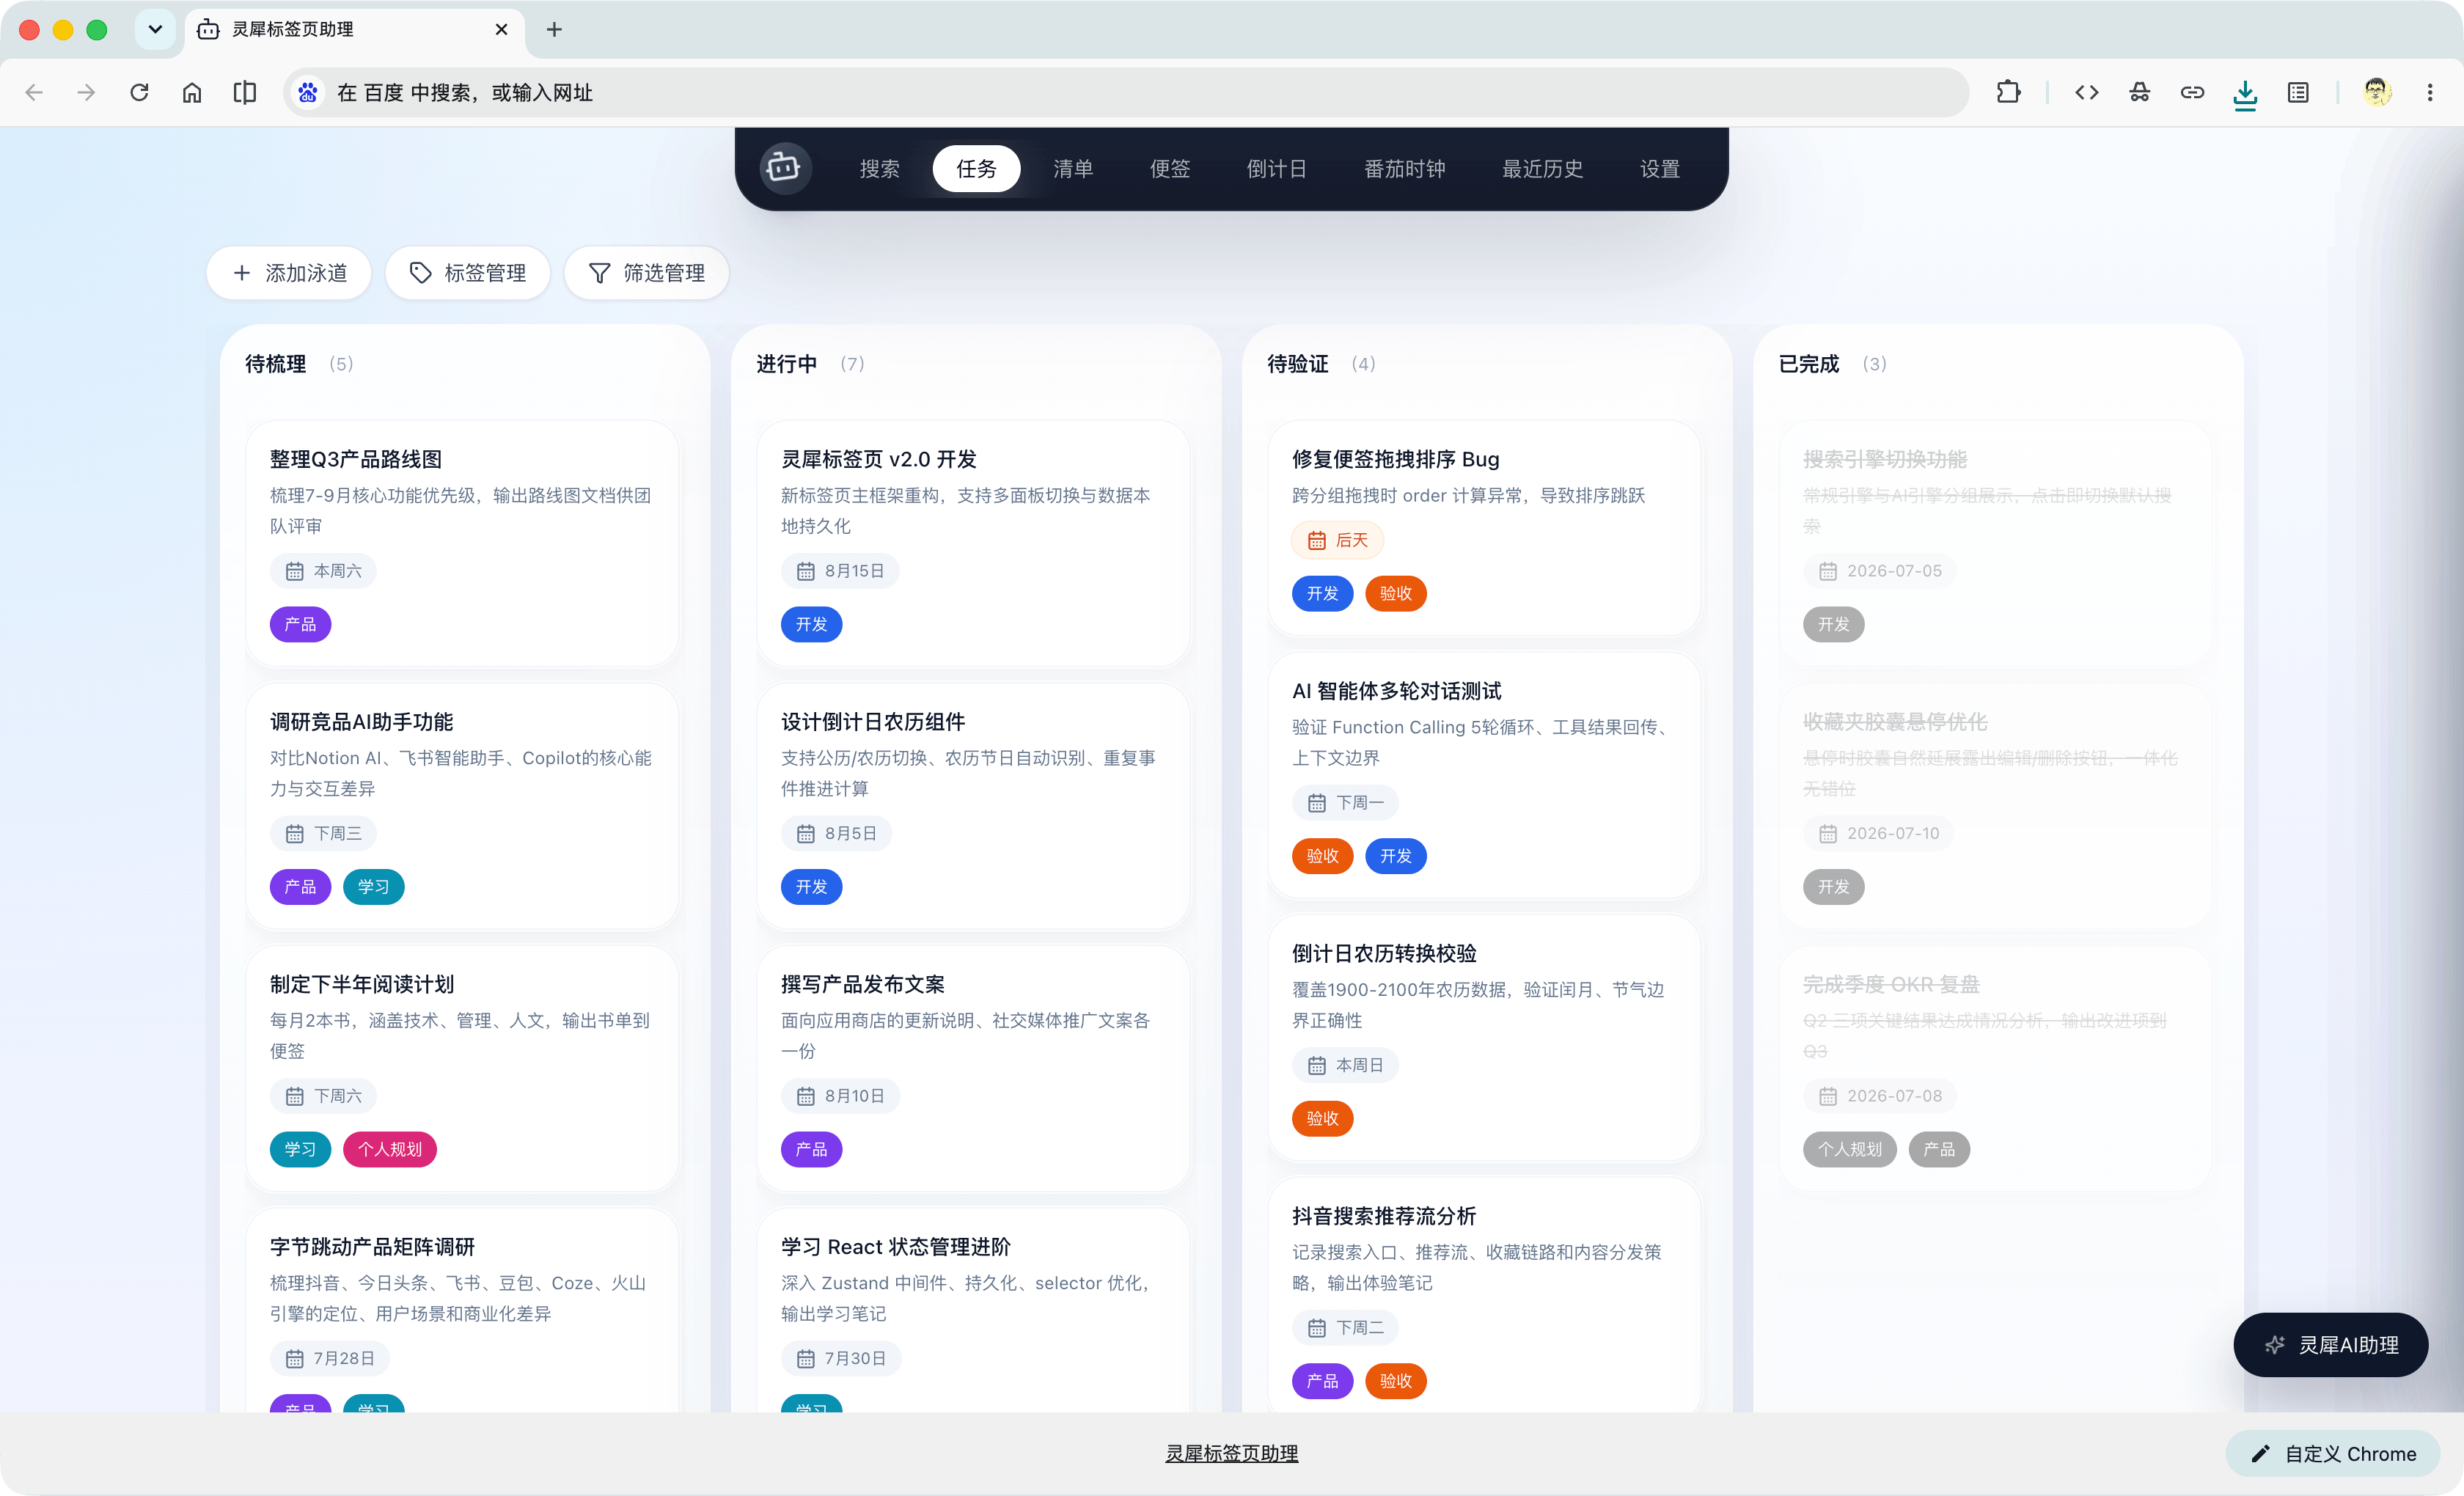Open the completed 搜索引擎切换功能 card
The width and height of the screenshot is (2464, 1496).
(x=1995, y=544)
